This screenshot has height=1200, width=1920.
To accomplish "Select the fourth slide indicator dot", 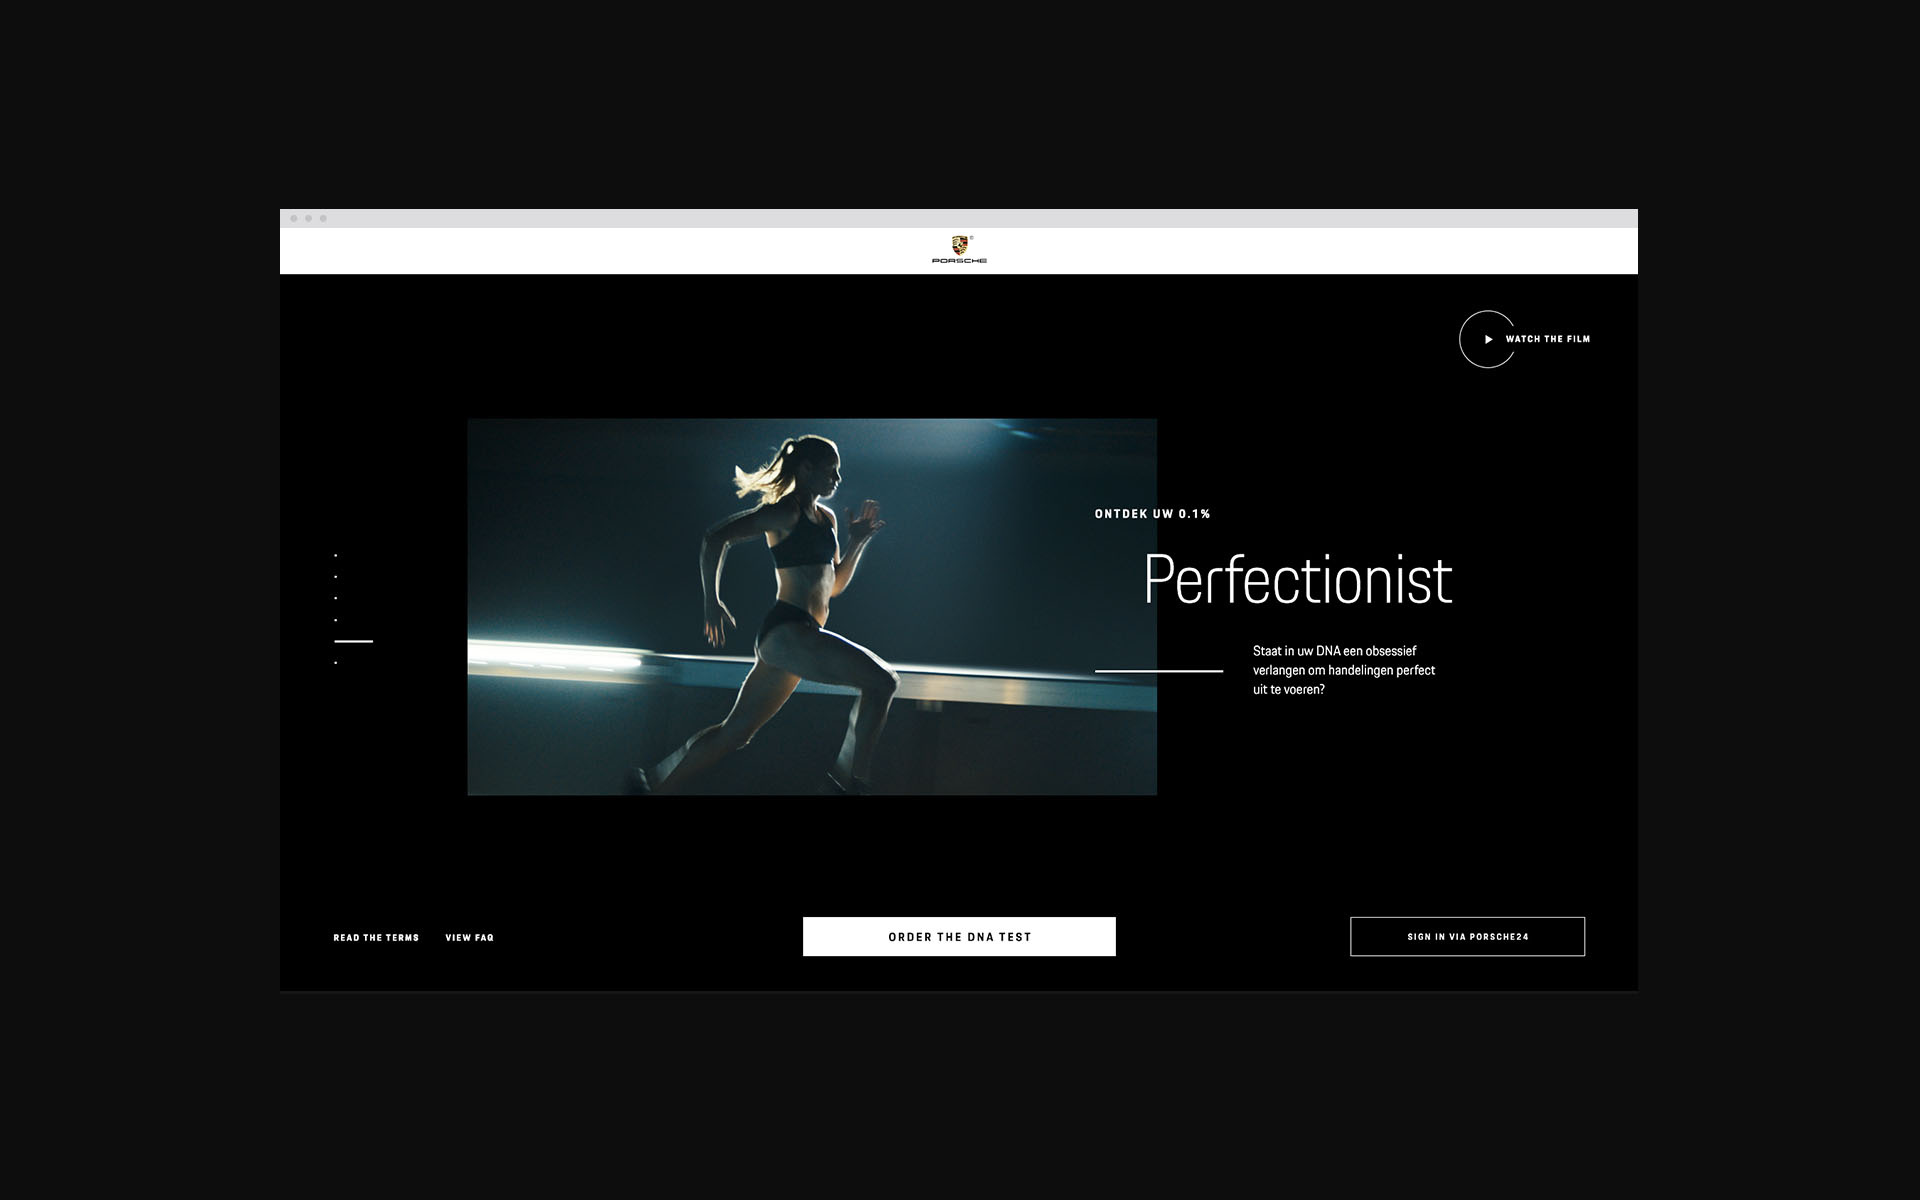I will click(336, 620).
